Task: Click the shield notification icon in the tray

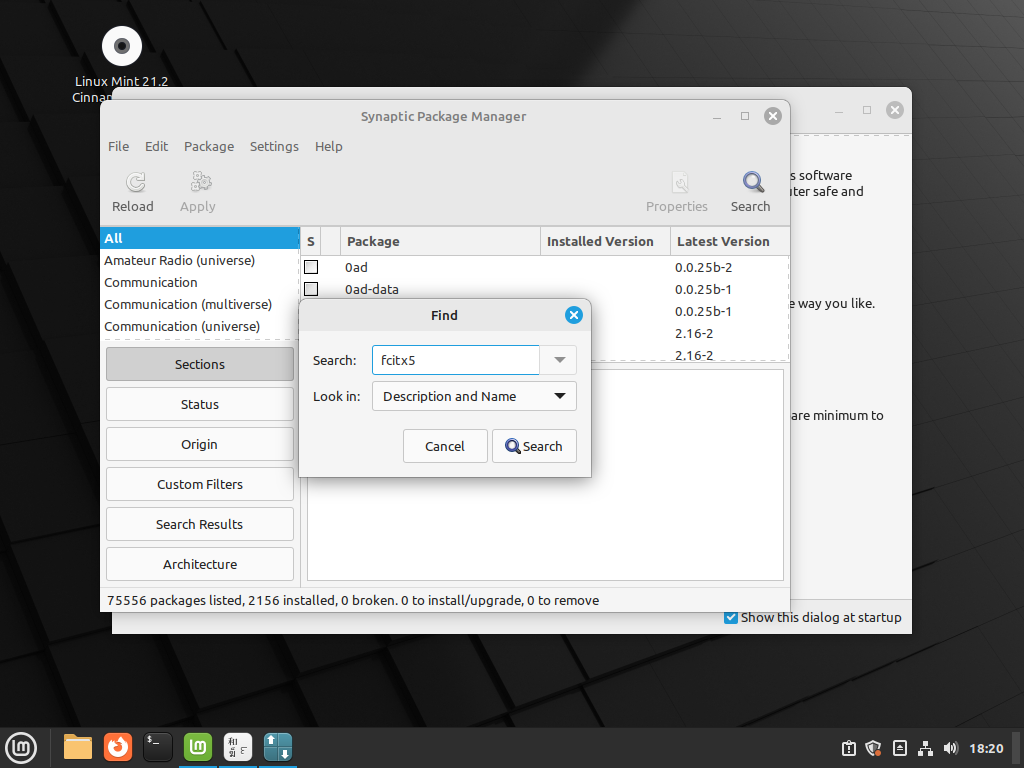Action: coord(873,747)
